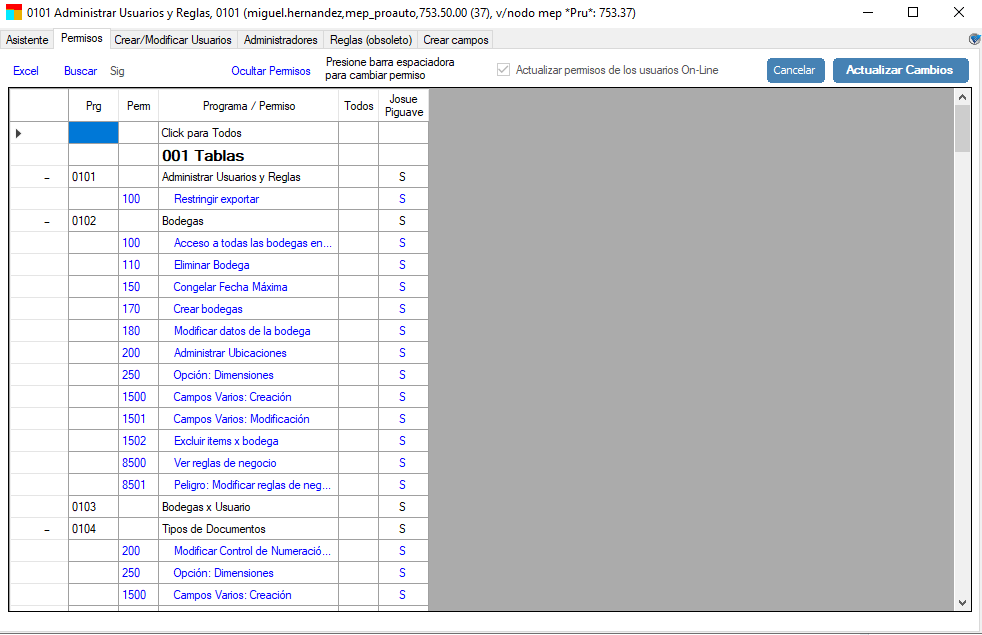
Task: Select the Crear bodegas permission
Action: [249, 309]
